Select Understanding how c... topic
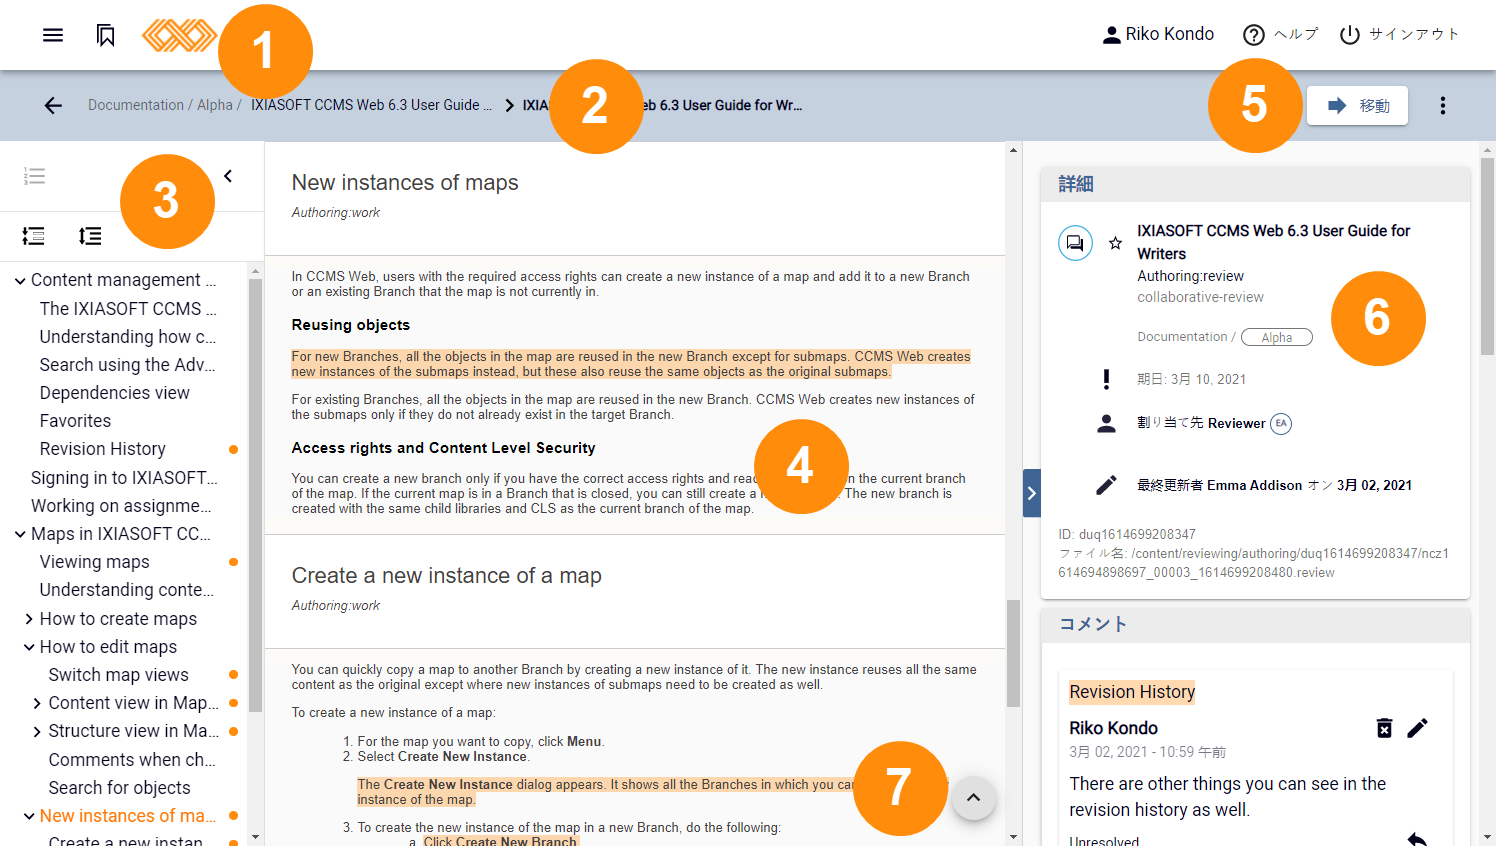The image size is (1496, 846). (128, 337)
